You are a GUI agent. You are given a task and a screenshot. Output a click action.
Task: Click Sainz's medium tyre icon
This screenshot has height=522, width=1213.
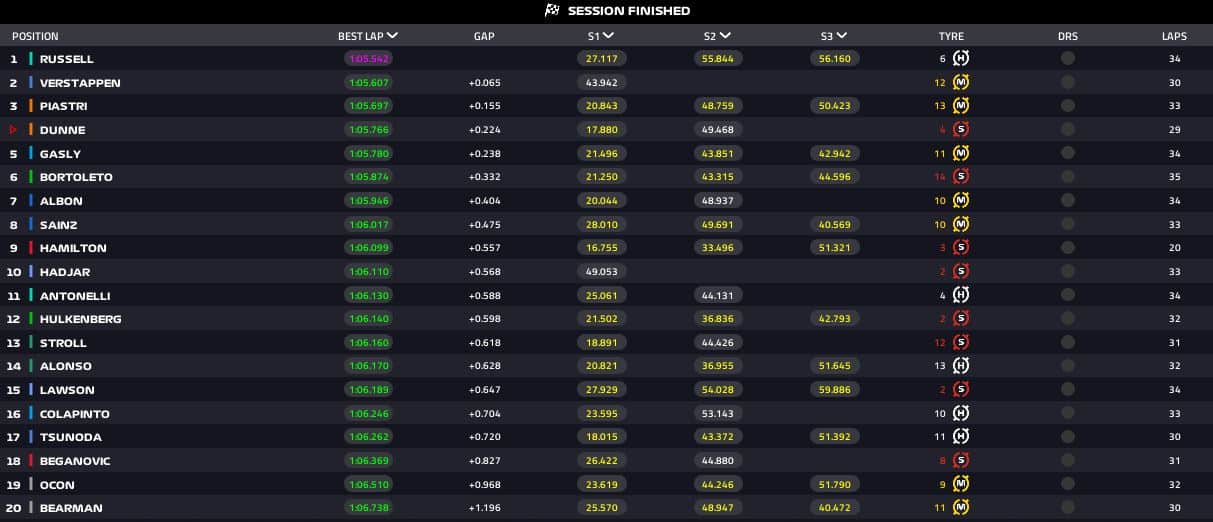(961, 225)
